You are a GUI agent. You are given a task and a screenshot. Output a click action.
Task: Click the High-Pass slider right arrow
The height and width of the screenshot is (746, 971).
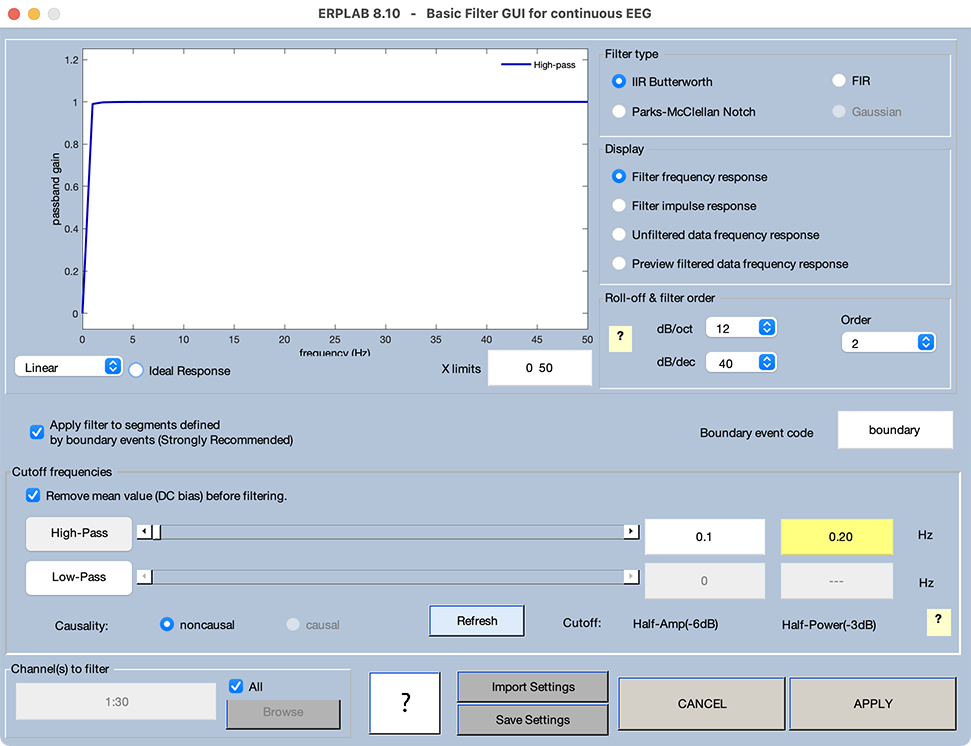point(631,532)
